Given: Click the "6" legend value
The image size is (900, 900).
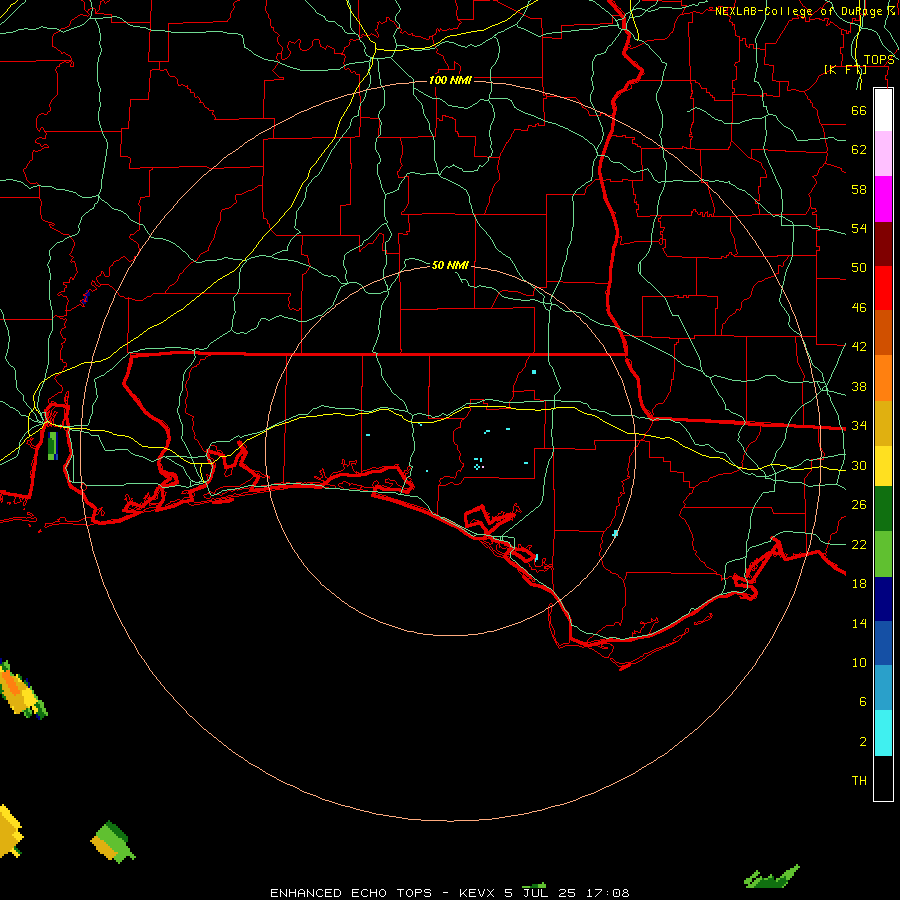Looking at the screenshot, I should pyautogui.click(x=862, y=702).
